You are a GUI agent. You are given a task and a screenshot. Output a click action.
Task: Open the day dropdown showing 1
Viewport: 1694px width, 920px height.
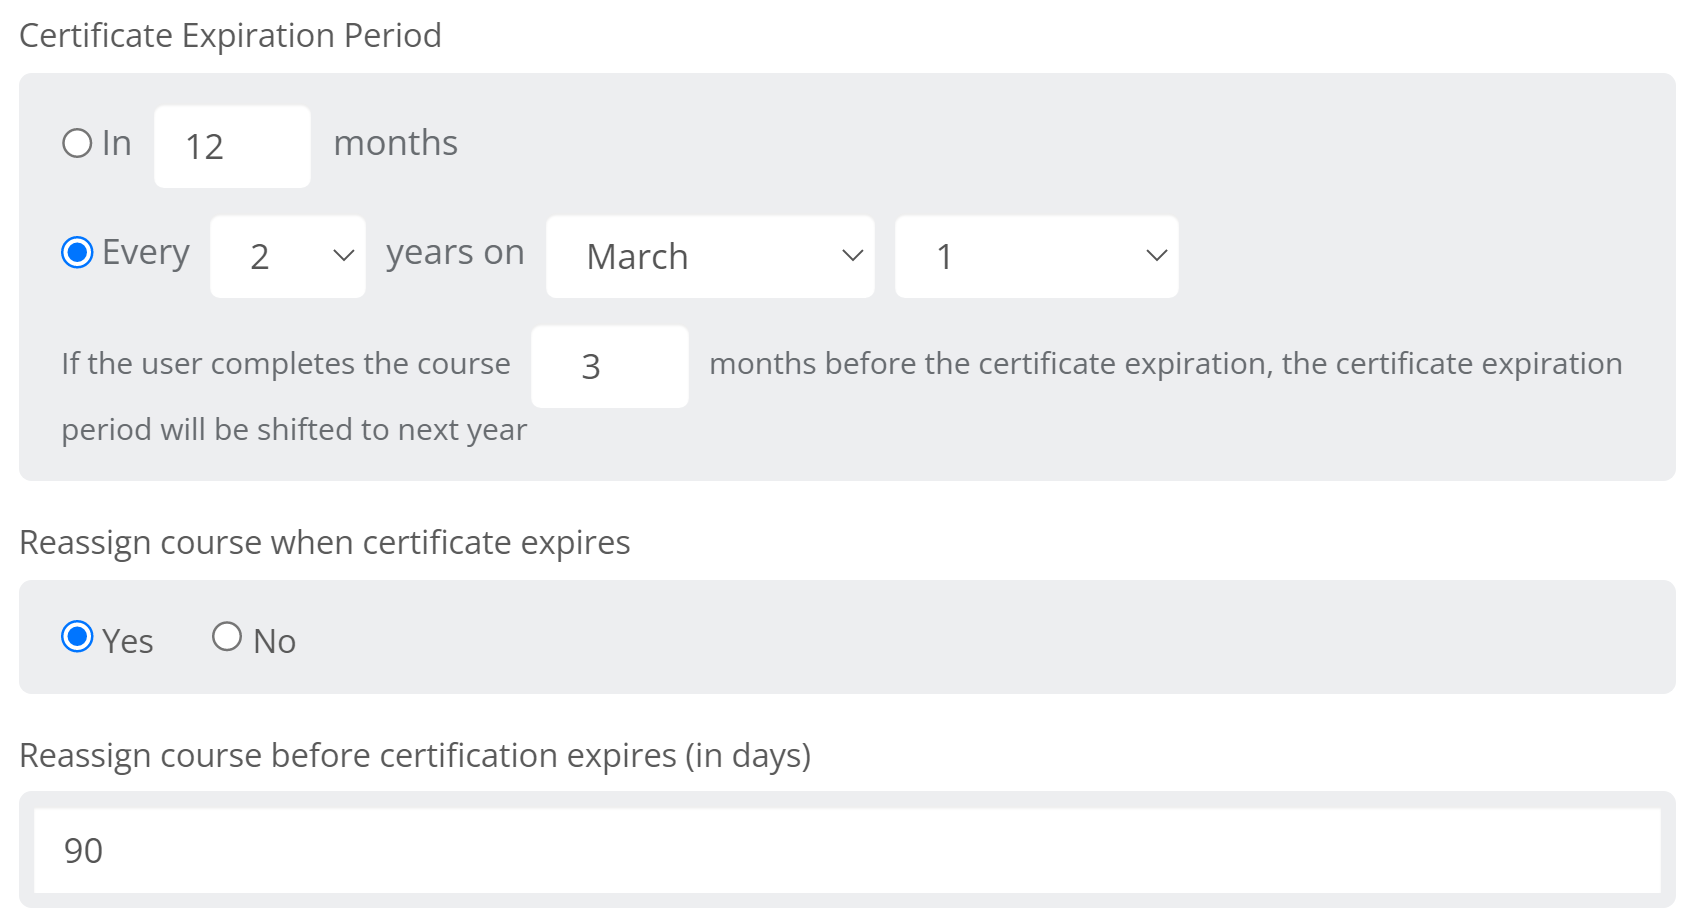pos(1036,256)
